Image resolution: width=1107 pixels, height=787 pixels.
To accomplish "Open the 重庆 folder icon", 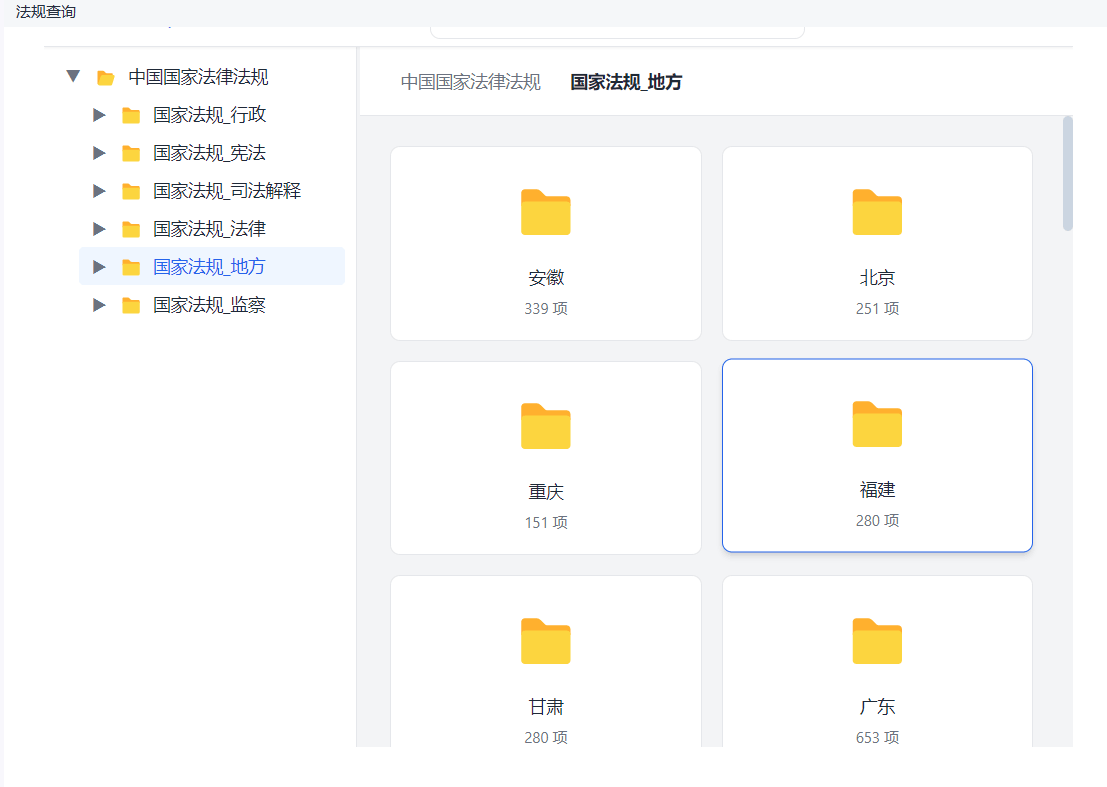I will pos(545,426).
